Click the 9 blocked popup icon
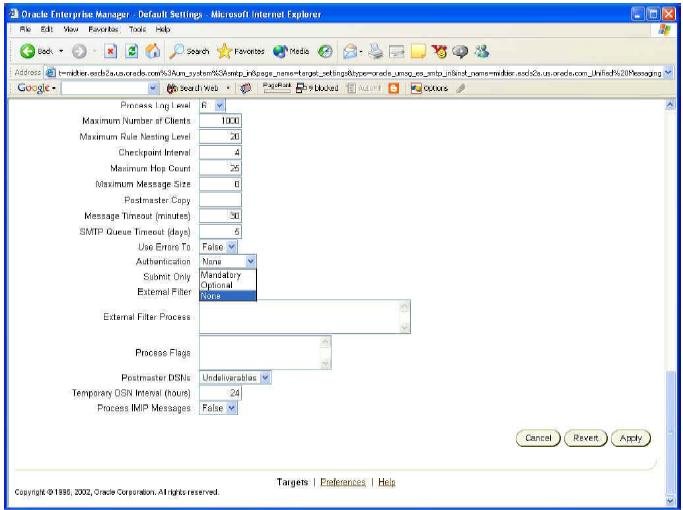The height and width of the screenshot is (510, 683). pyautogui.click(x=317, y=88)
